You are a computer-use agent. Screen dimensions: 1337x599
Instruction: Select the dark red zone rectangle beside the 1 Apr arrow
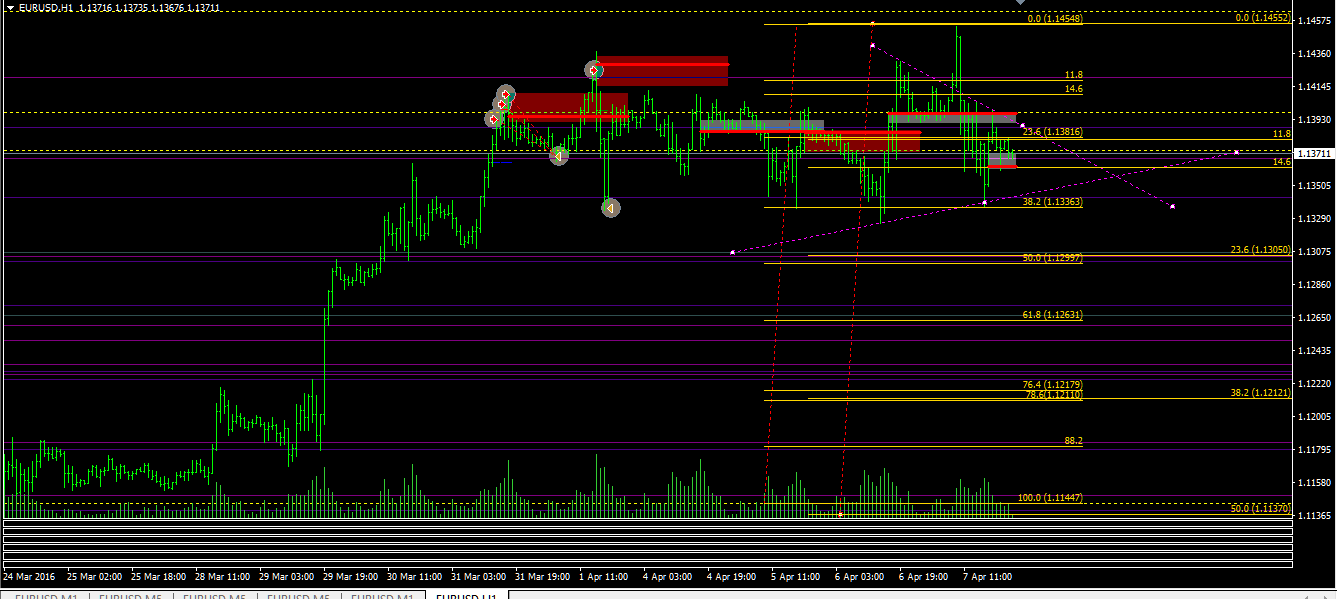point(663,71)
